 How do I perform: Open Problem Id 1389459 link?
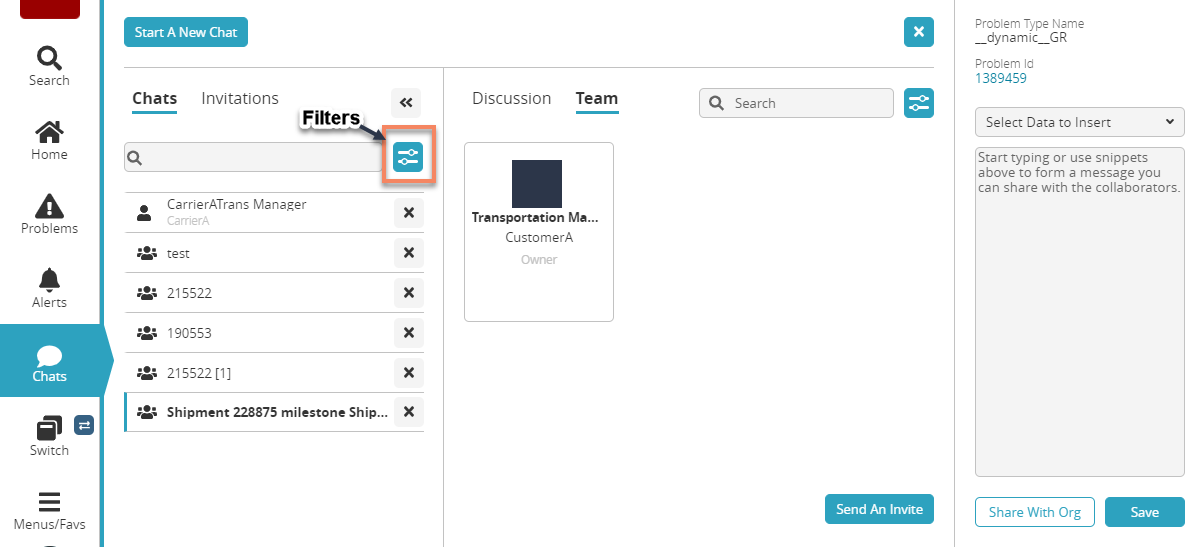tap(1000, 78)
